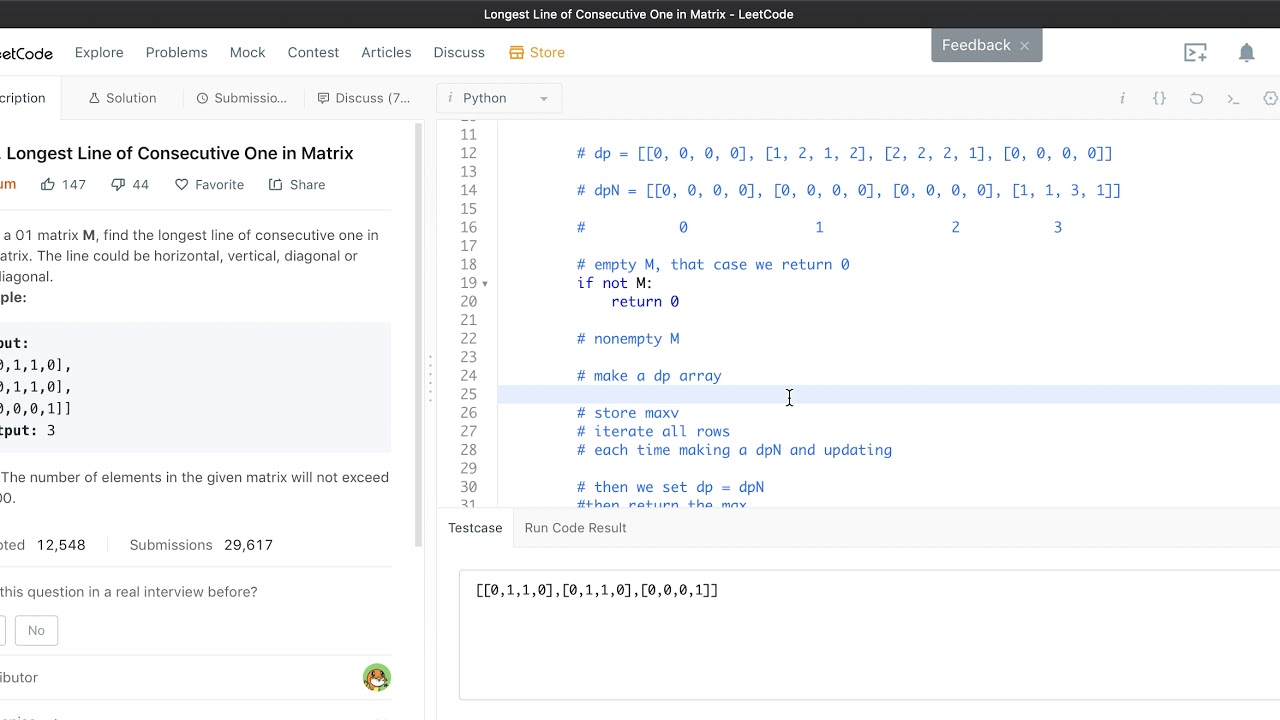Select the Run Code Result tab
The width and height of the screenshot is (1280, 720).
[x=575, y=528]
